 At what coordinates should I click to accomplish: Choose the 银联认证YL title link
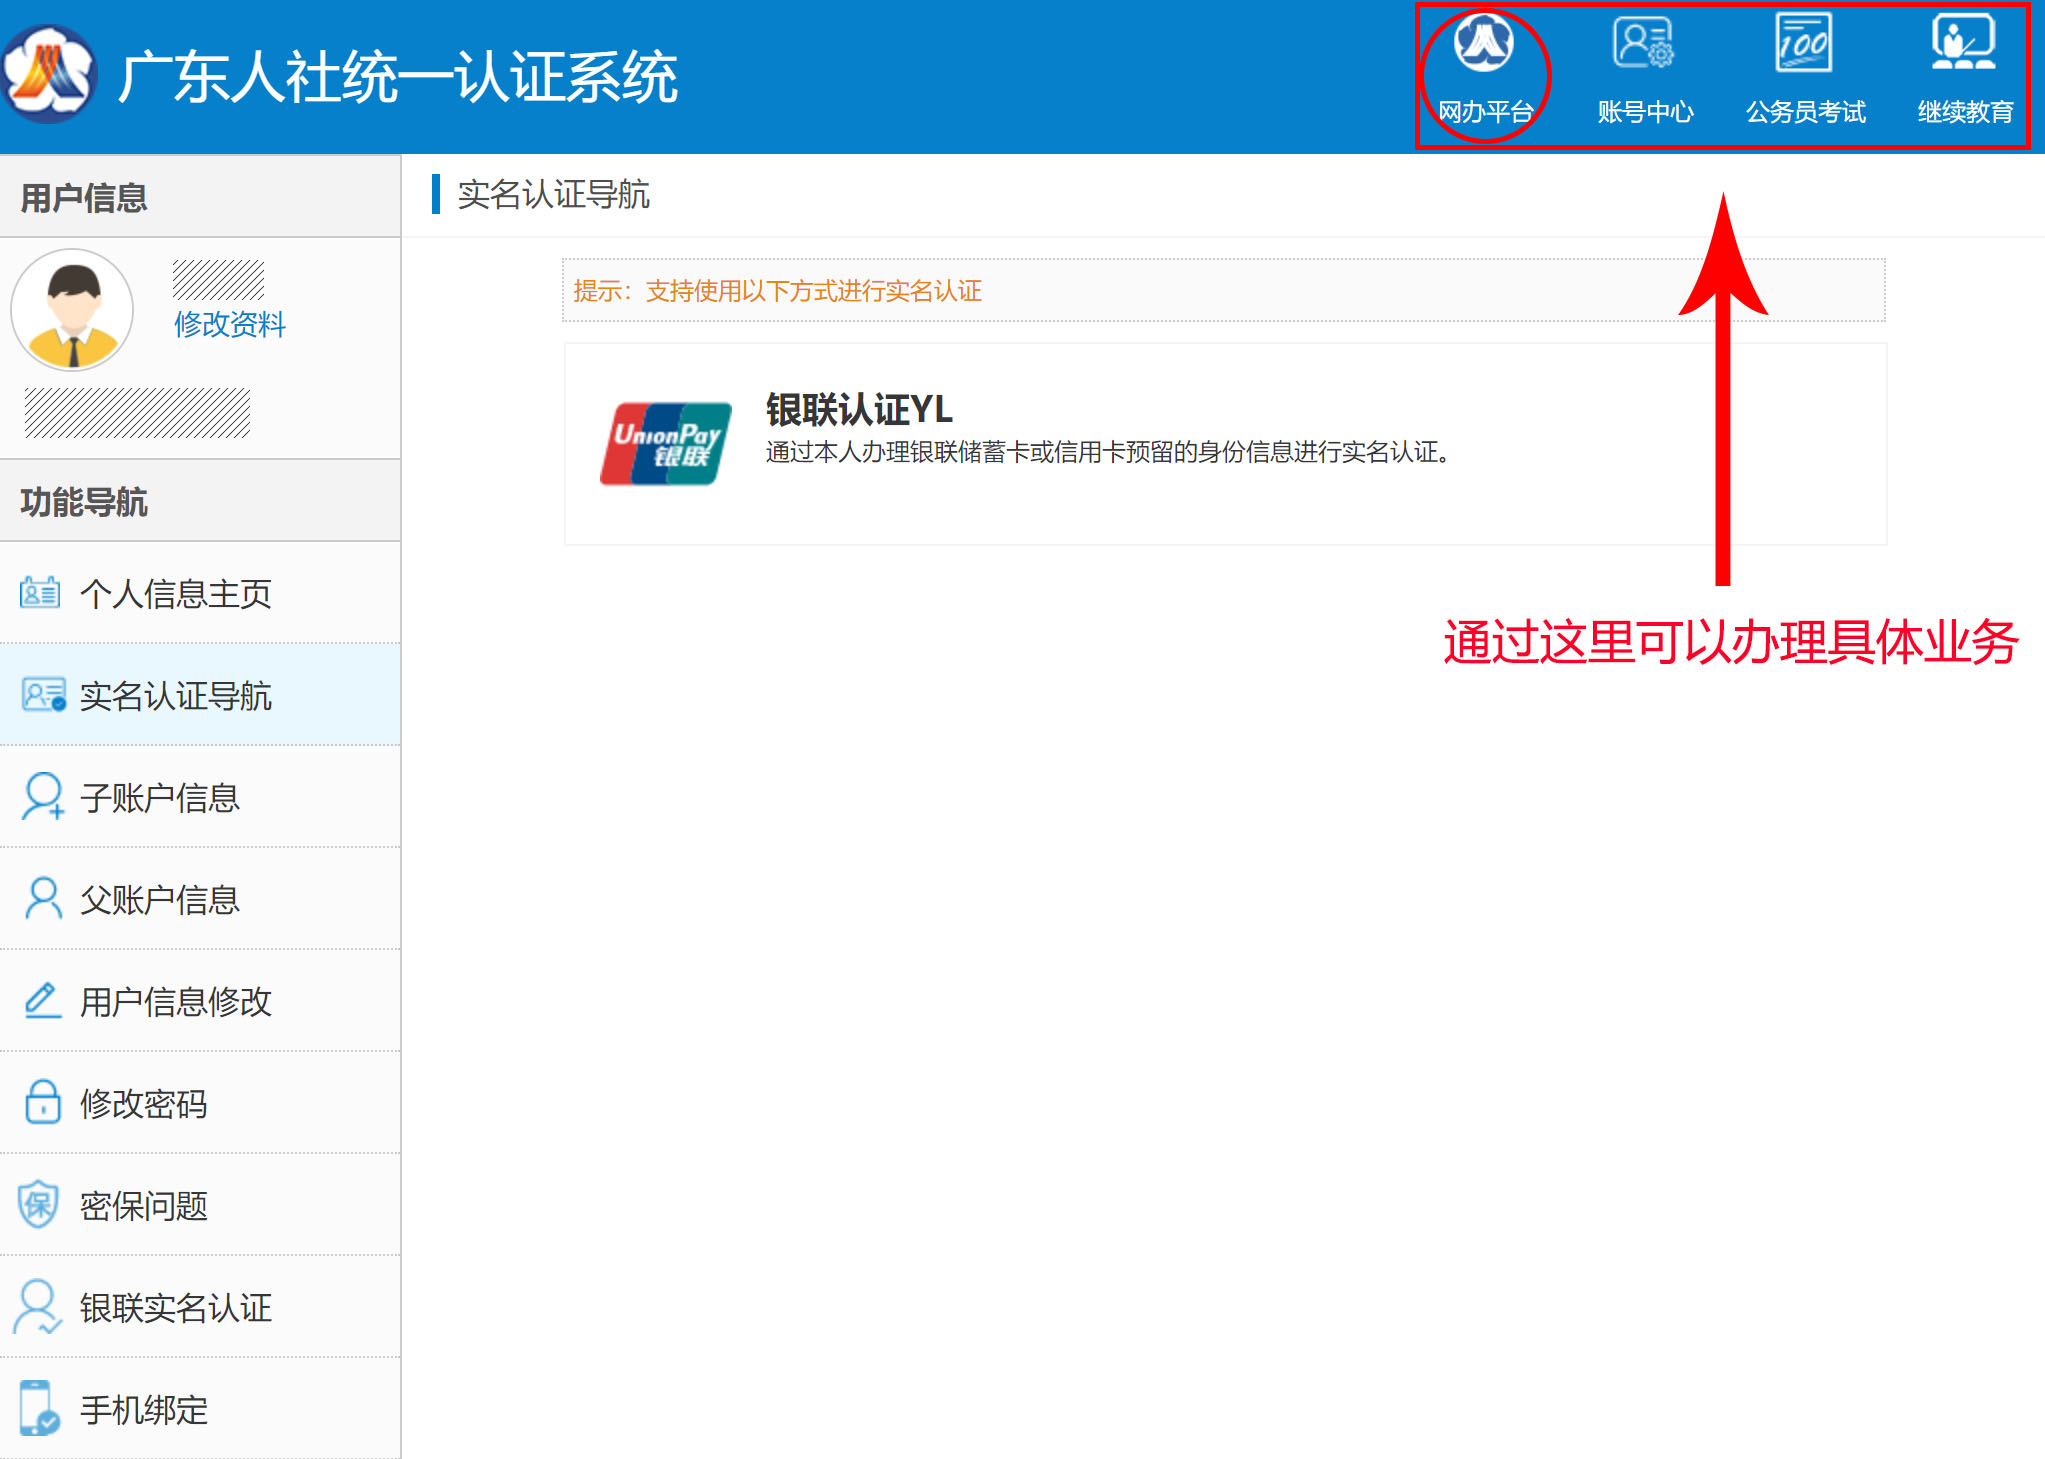[x=859, y=410]
